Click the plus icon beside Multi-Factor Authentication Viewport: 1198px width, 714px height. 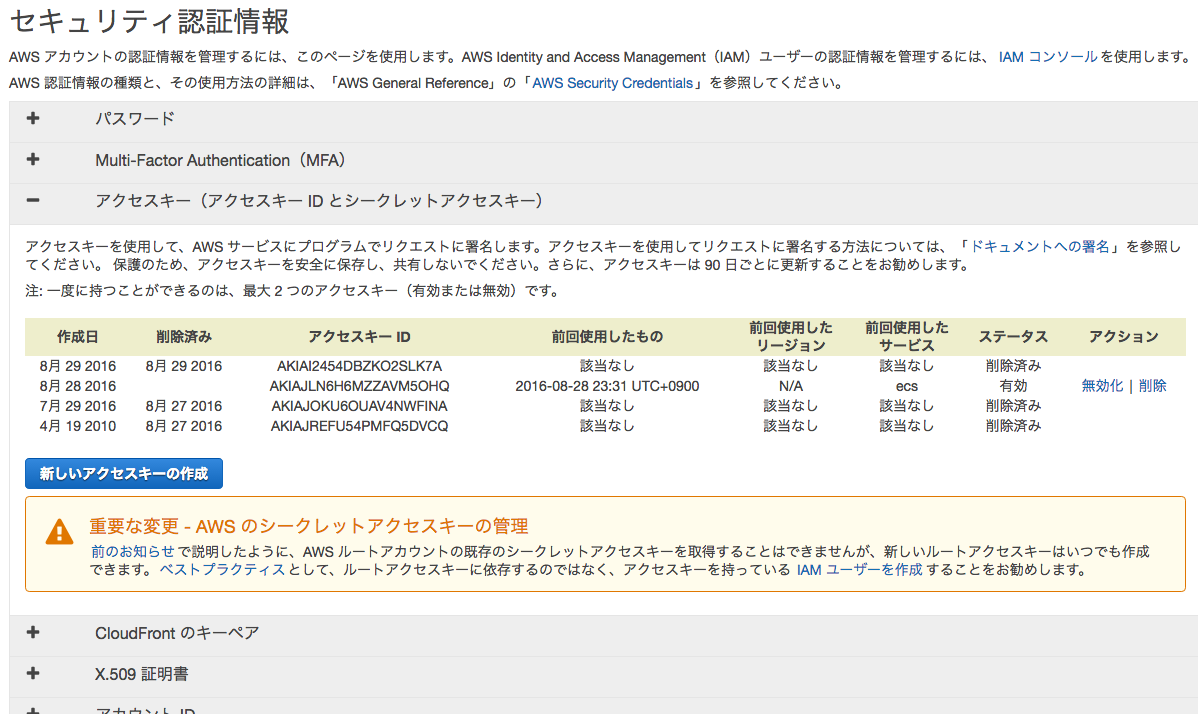point(33,160)
